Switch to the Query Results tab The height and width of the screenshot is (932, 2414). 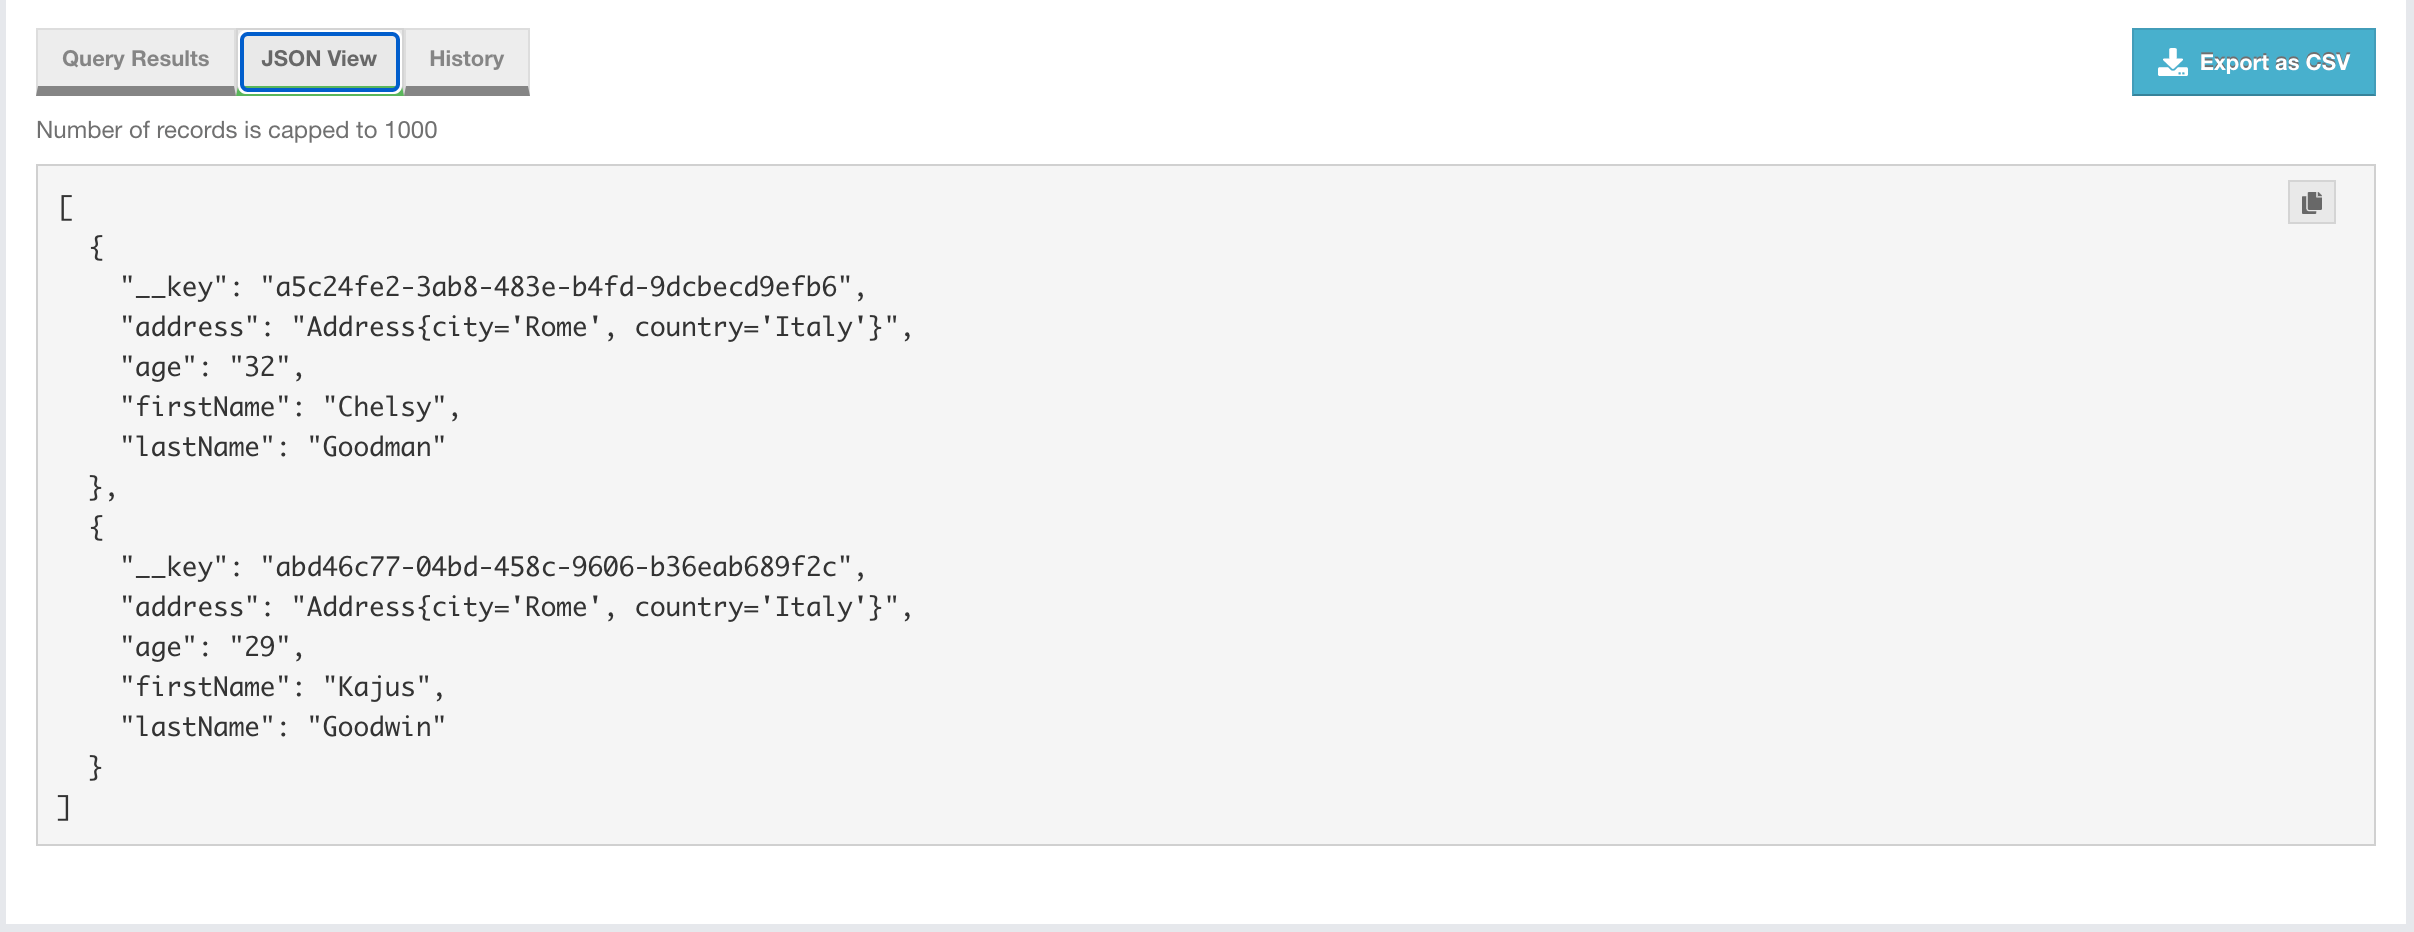click(x=136, y=59)
